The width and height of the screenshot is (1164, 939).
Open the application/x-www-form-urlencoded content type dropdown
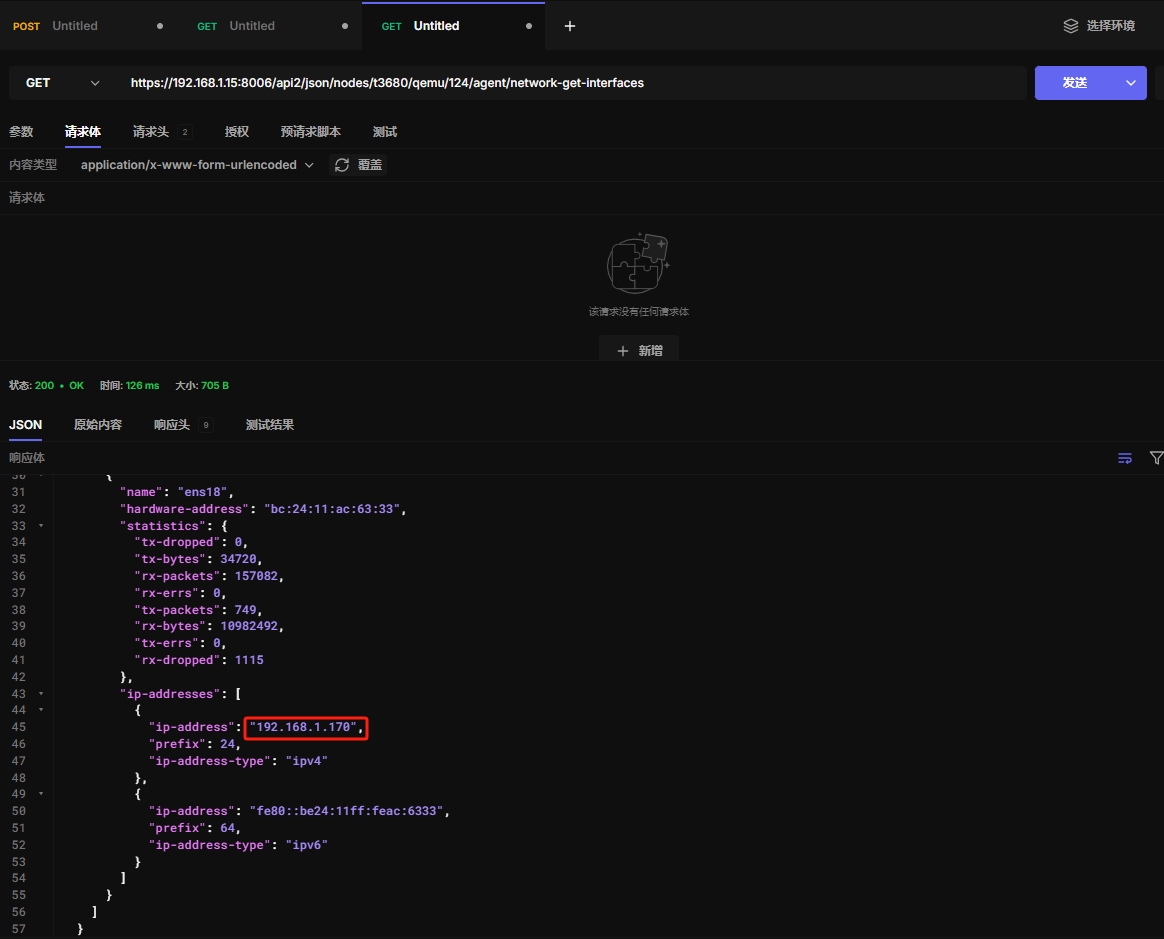(197, 165)
